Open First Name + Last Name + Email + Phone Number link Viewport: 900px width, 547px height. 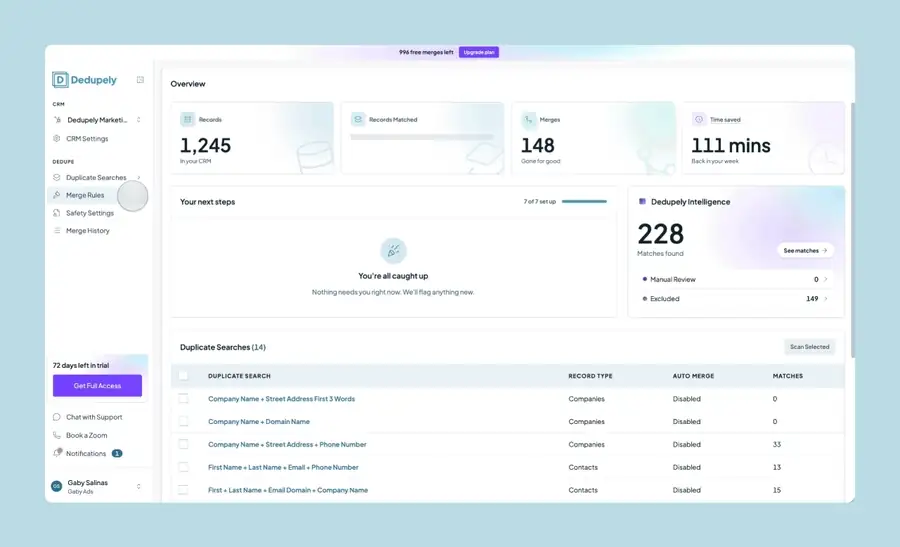pos(283,467)
